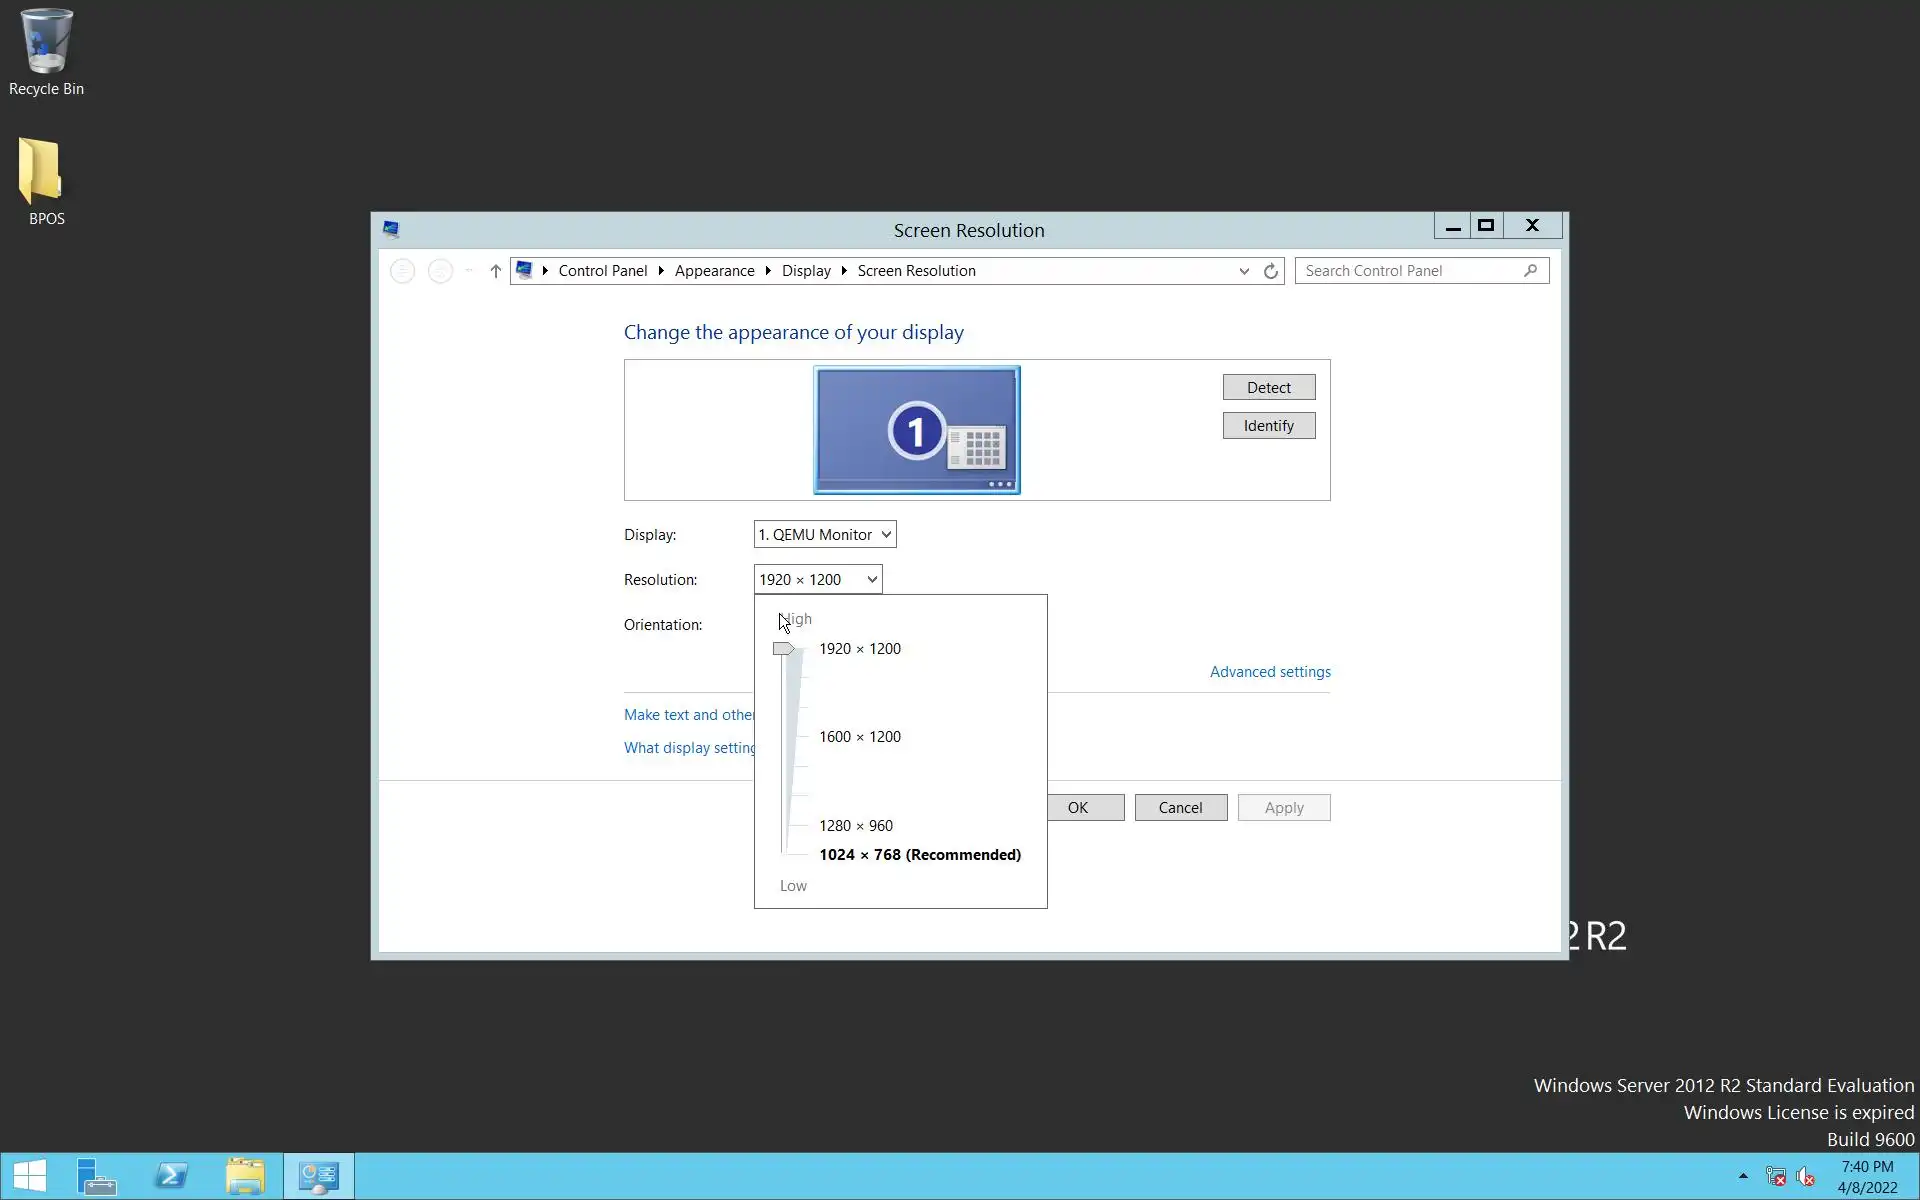Collapse the Resolution dropdown

(x=871, y=580)
